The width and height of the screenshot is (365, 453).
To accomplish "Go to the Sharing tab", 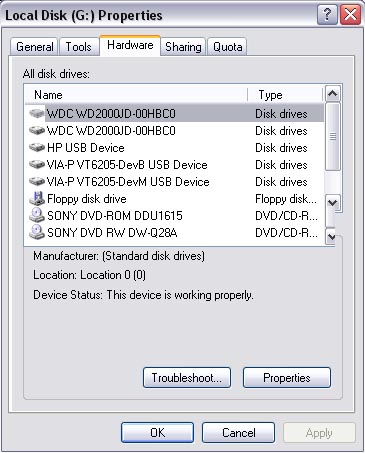I will click(183, 47).
